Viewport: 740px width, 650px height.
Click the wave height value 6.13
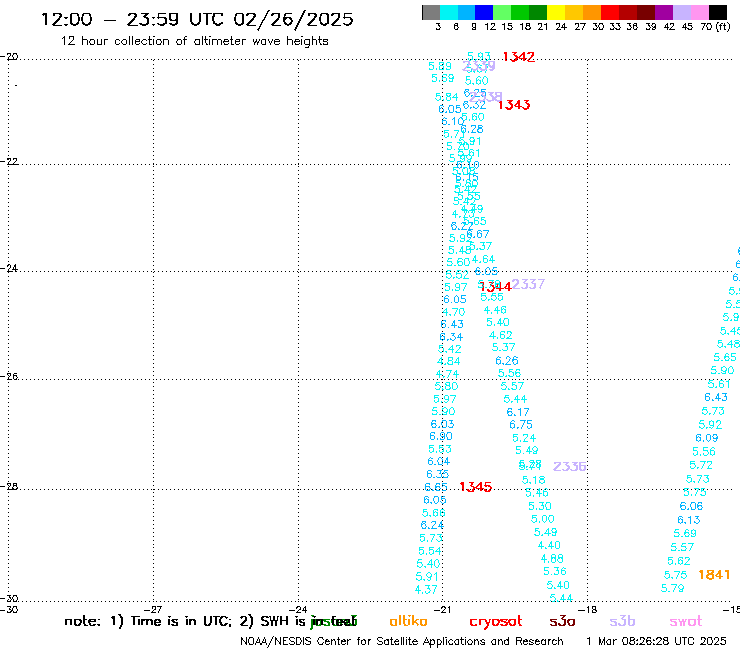[x=689, y=520]
